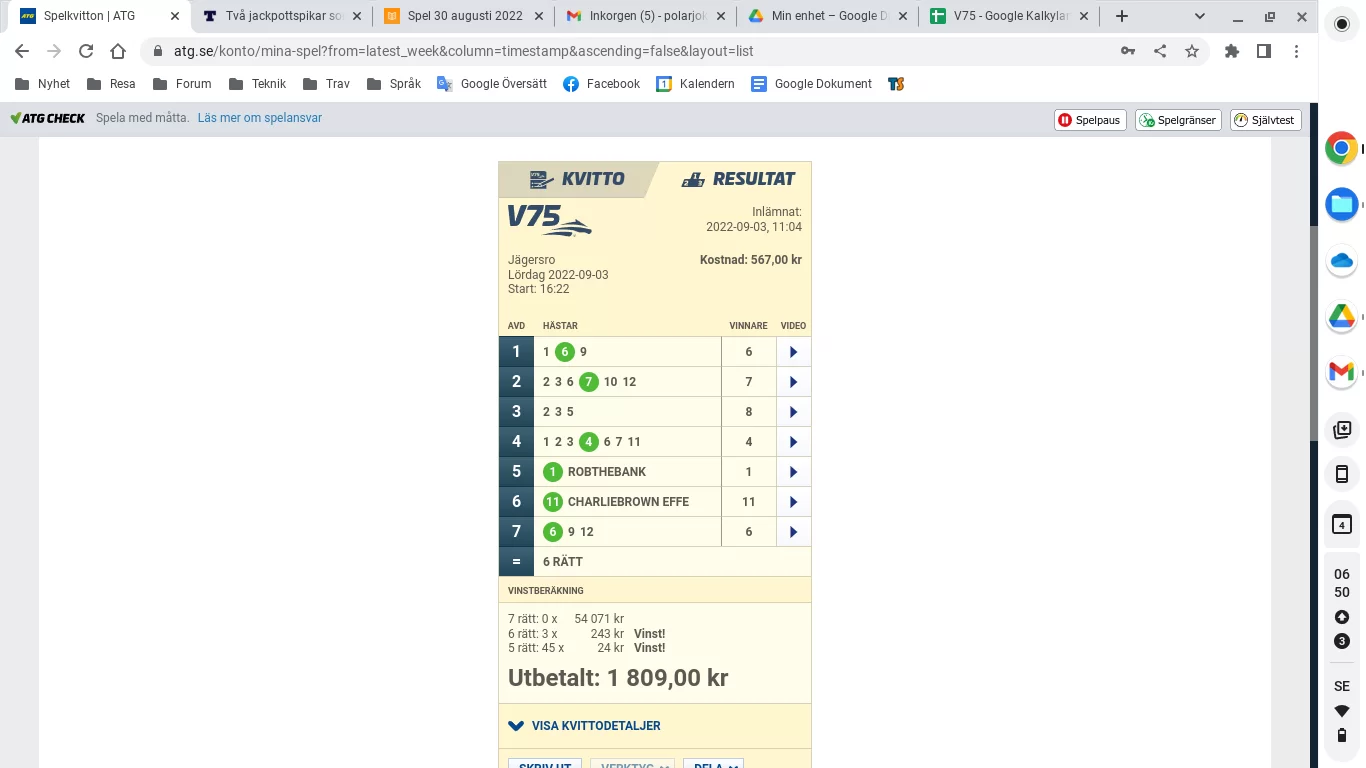This screenshot has height=768, width=1366.
Task: Click the ATG CHECK logo
Action: pyautogui.click(x=47, y=117)
